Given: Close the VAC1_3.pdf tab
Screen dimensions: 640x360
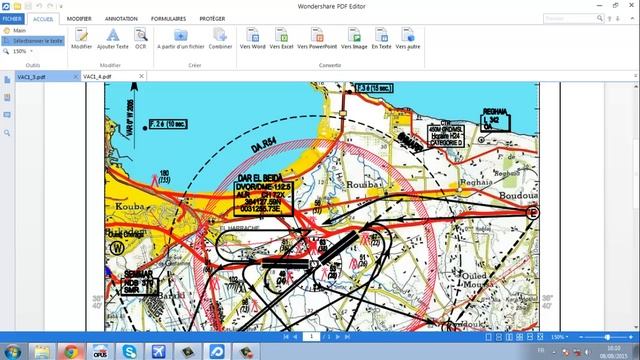Looking at the screenshot, I should click(x=76, y=77).
